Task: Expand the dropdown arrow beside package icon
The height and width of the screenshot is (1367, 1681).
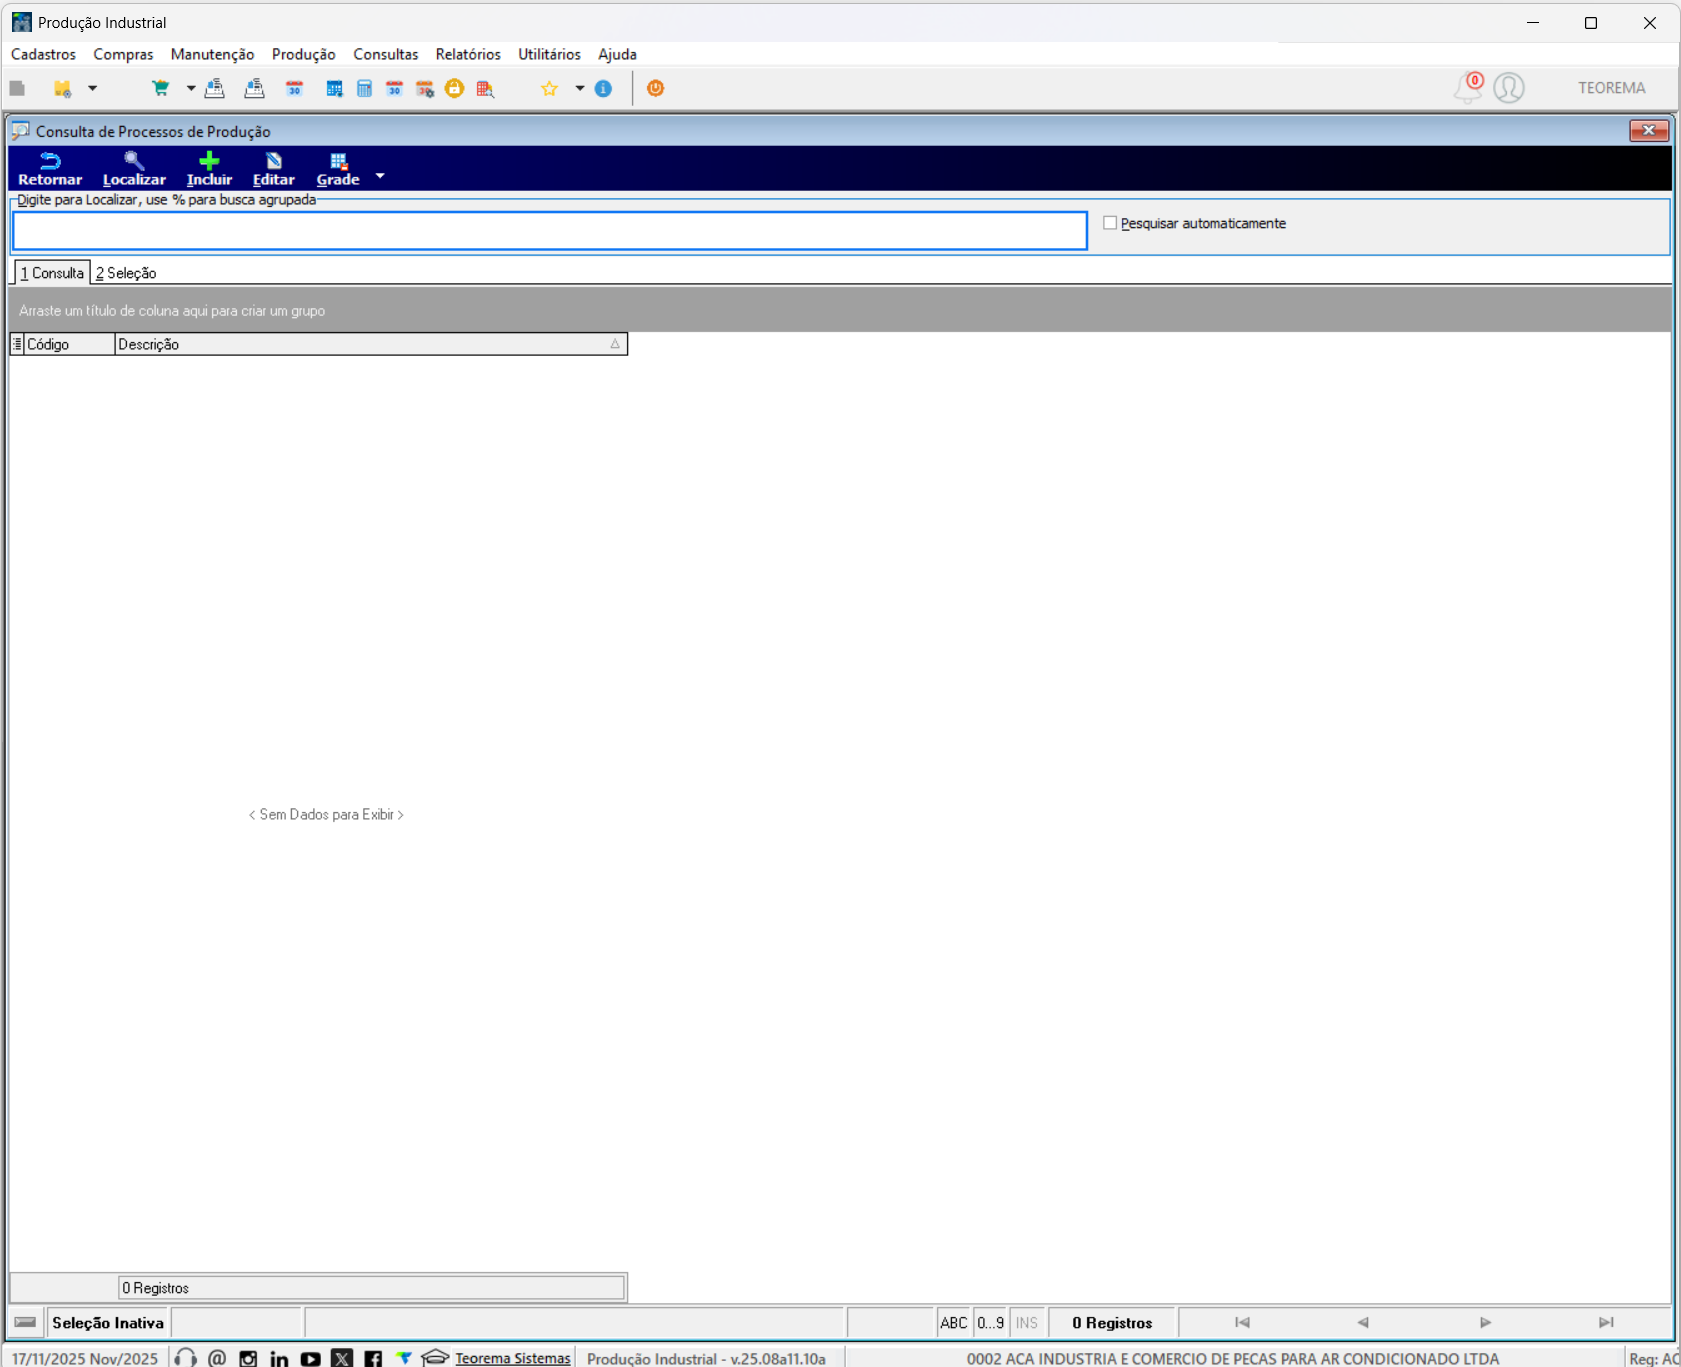Action: point(92,88)
